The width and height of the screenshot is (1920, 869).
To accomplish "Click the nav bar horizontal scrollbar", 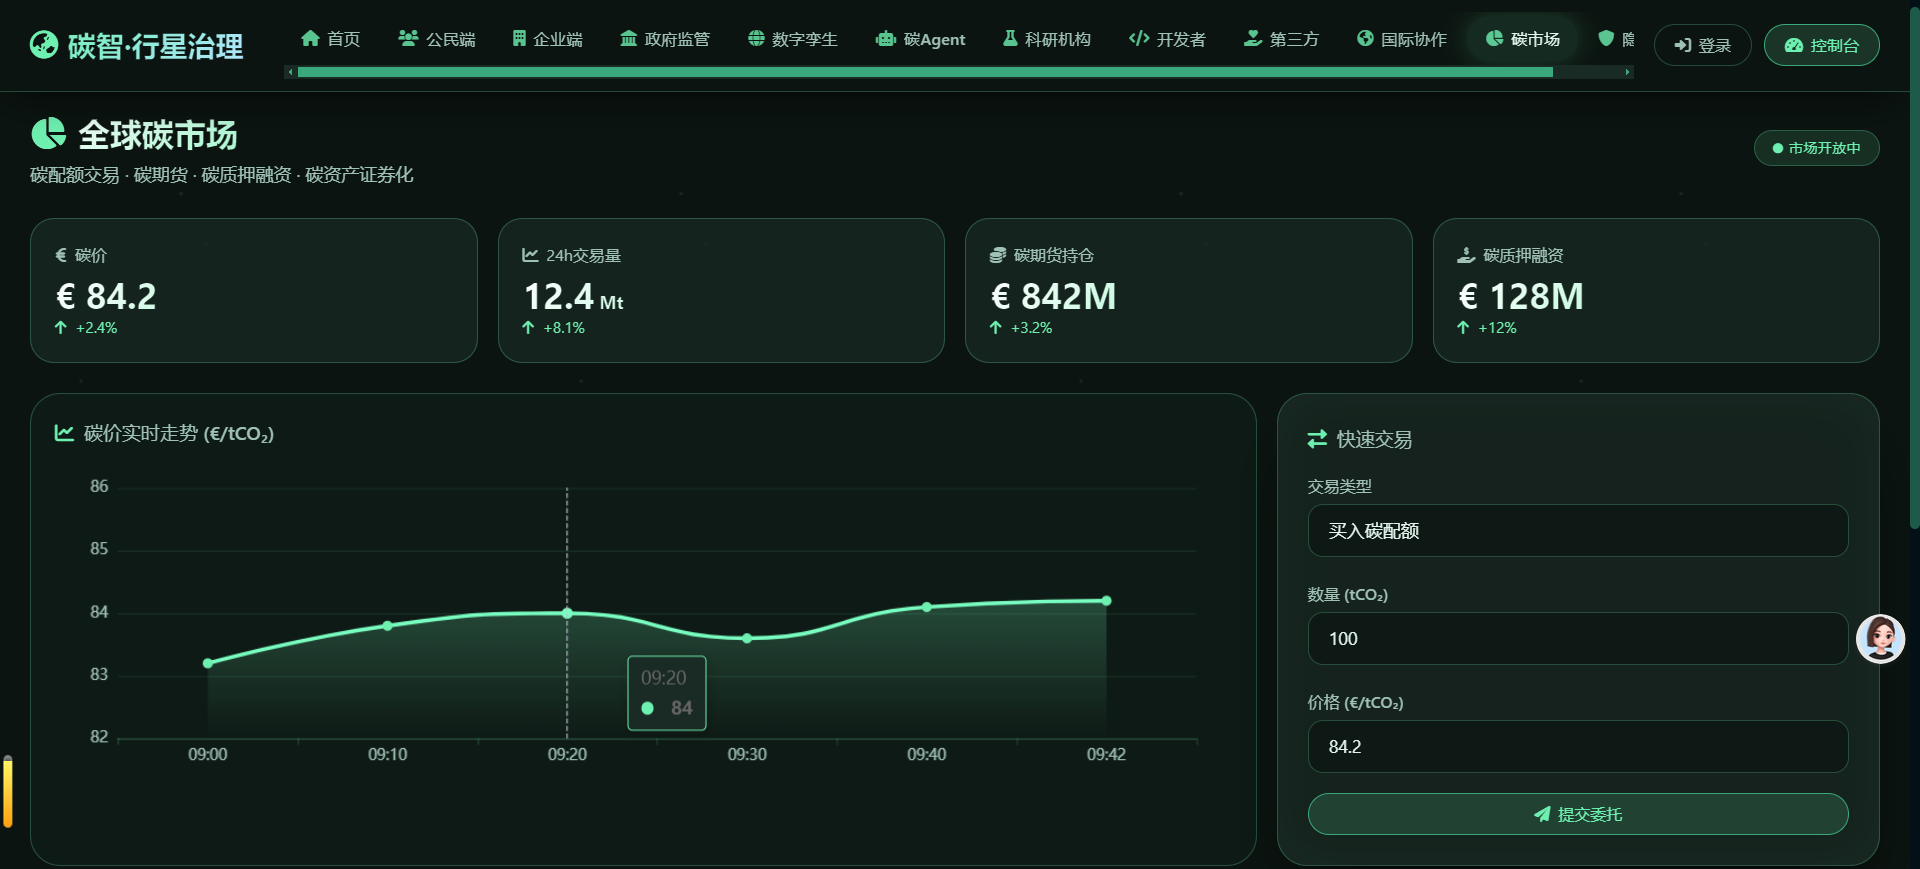I will (x=925, y=72).
